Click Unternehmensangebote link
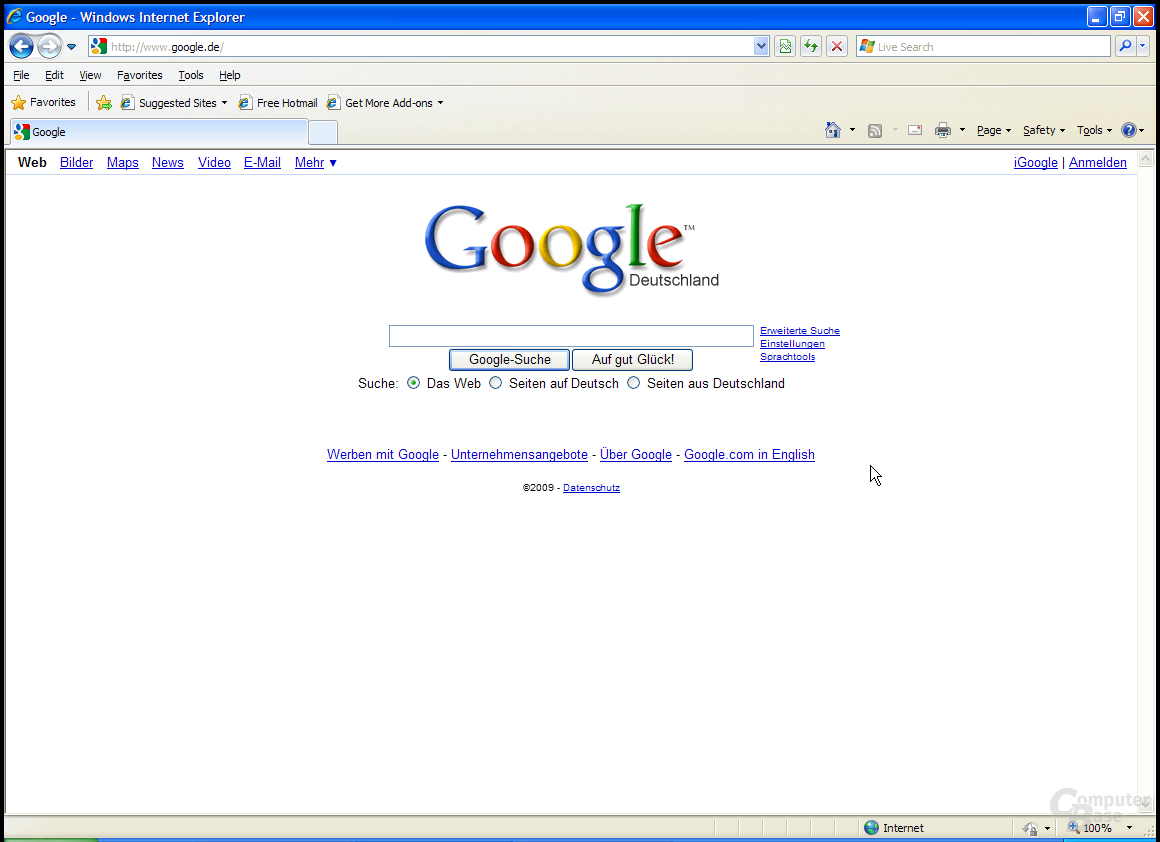This screenshot has width=1160, height=842. point(519,454)
